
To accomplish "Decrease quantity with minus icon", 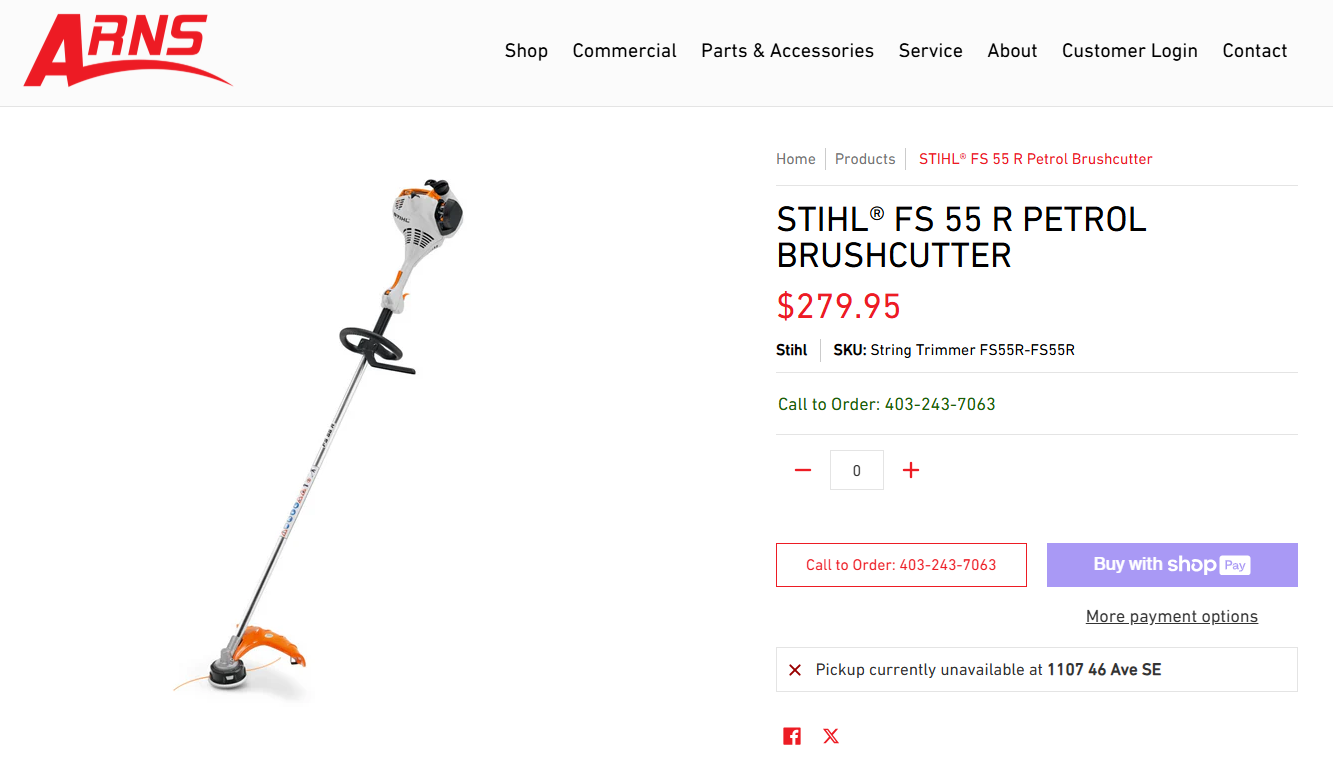I will pos(803,470).
